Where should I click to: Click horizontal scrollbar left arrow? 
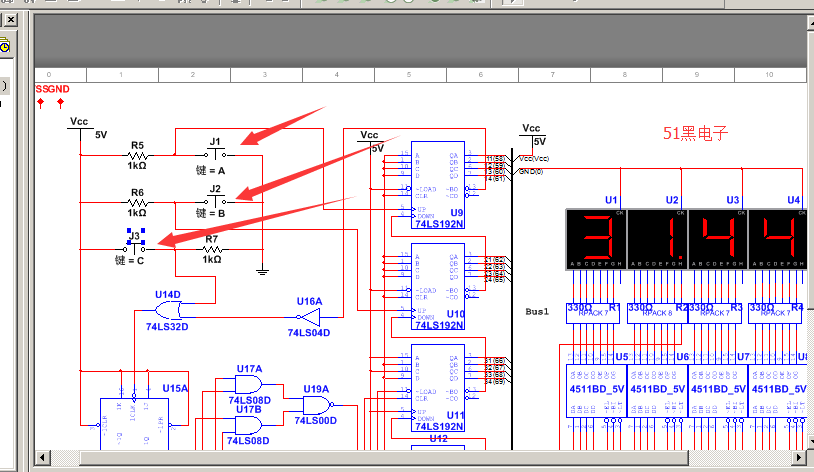point(43,458)
